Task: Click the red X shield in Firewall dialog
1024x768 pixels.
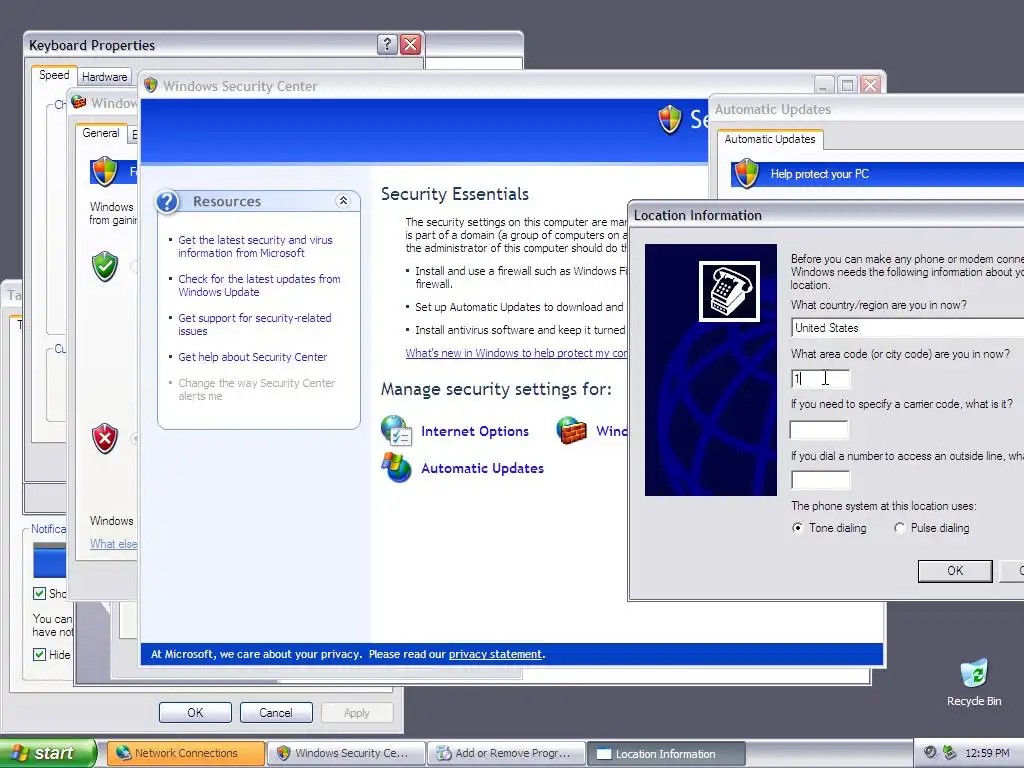Action: coord(105,438)
